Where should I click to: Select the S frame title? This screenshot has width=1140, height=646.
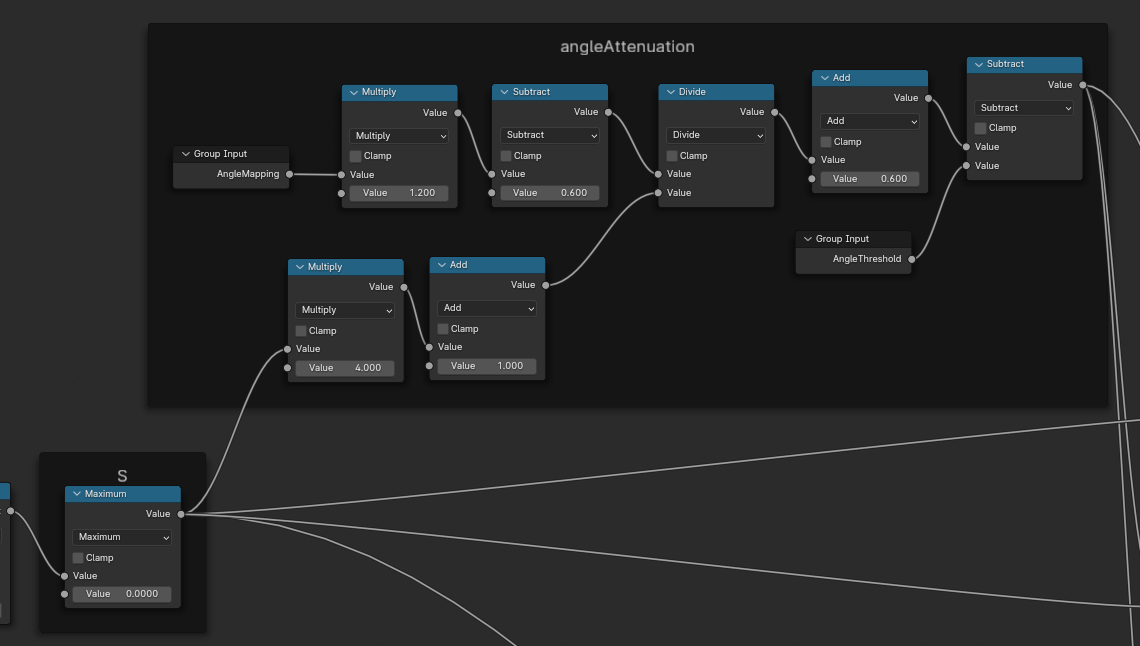click(122, 476)
